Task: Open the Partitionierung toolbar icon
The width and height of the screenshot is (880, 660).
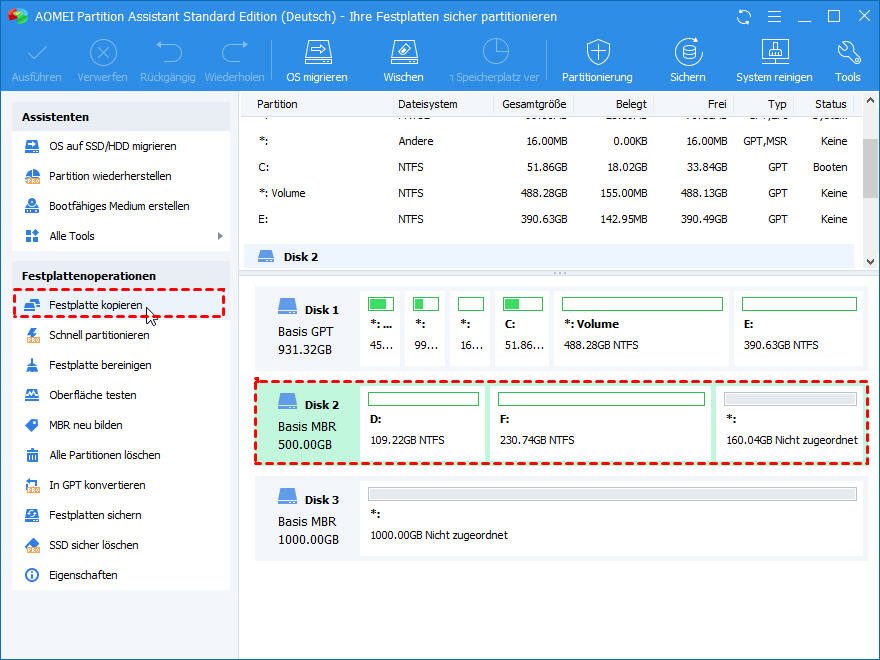Action: pyautogui.click(x=598, y=52)
